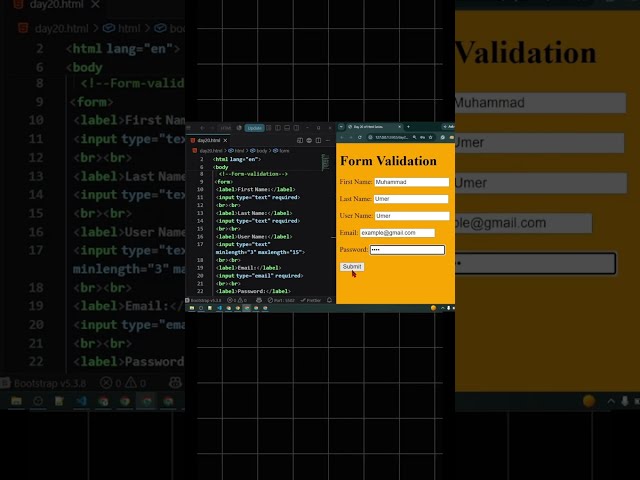The image size is (640, 480).
Task: Close the Day 20 browser tab
Action: [400, 127]
